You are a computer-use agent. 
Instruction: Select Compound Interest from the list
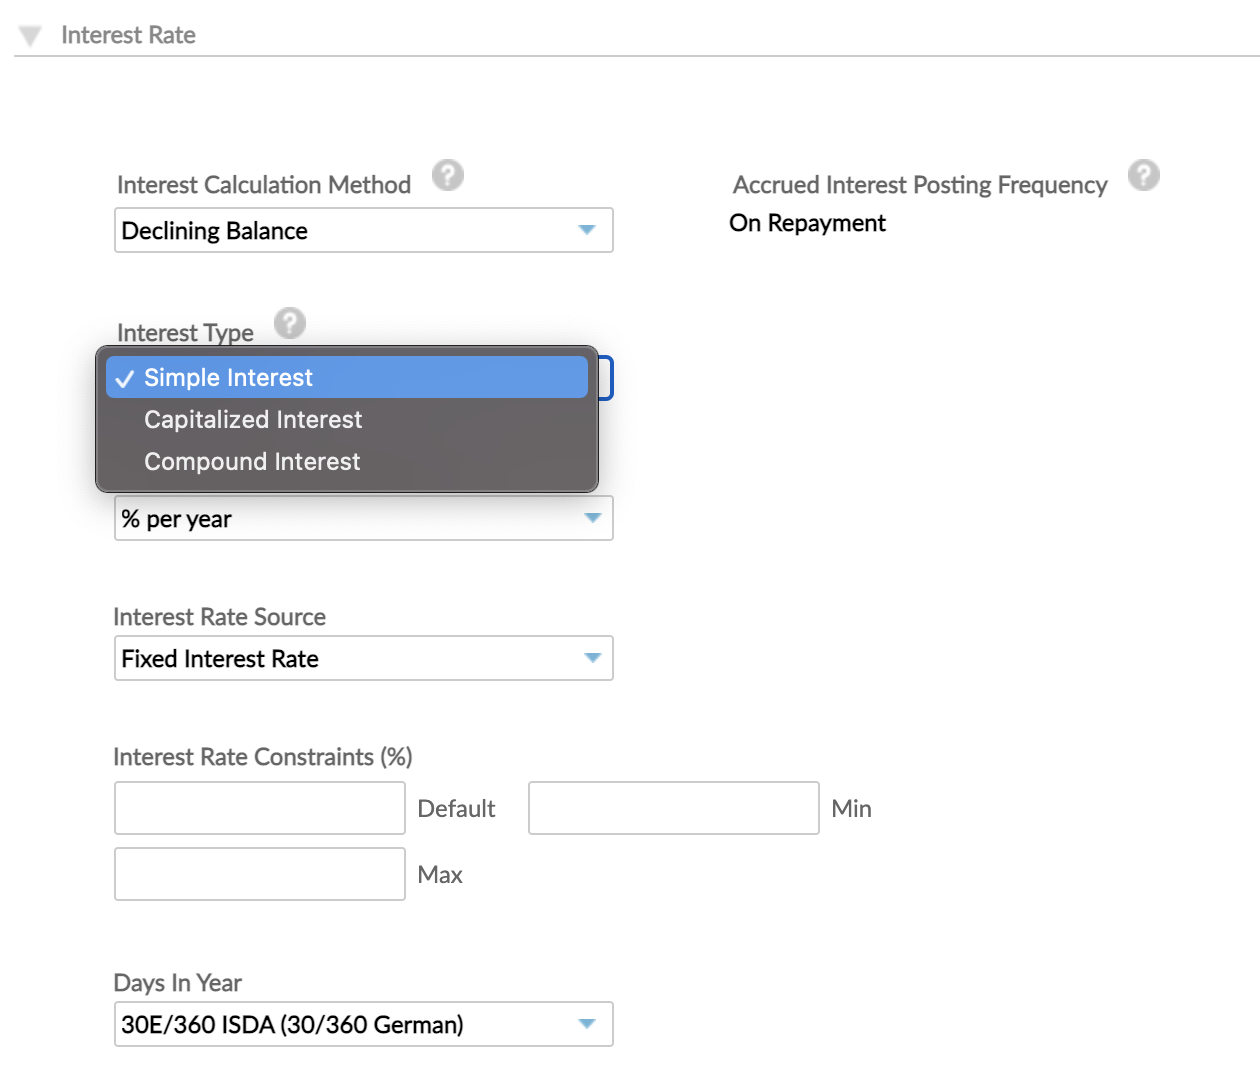click(251, 461)
